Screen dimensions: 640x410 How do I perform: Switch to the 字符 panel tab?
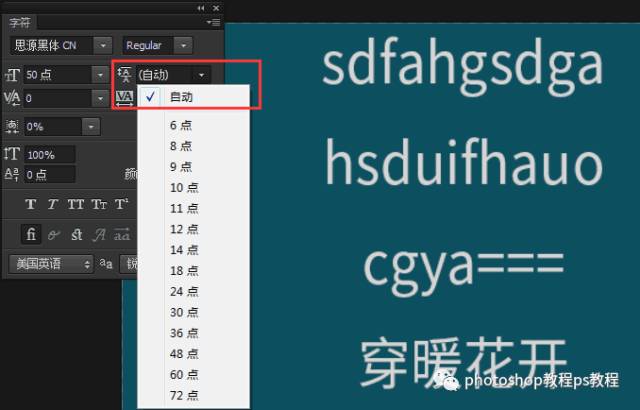(x=20, y=21)
